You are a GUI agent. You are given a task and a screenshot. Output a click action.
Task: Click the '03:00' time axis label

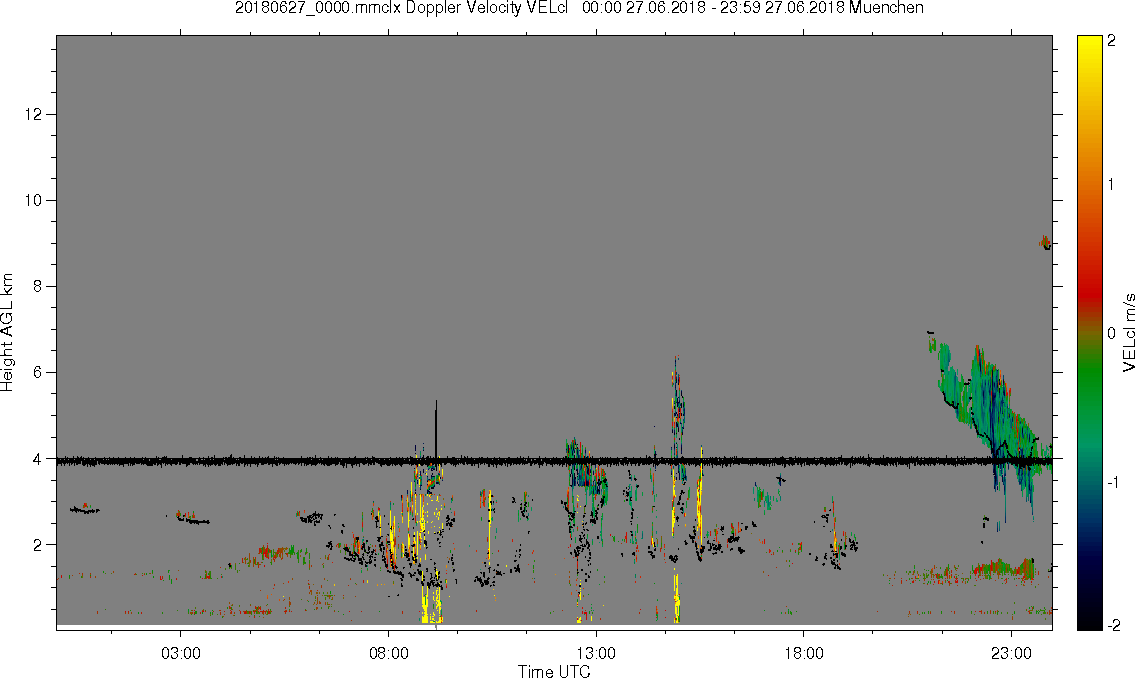(180, 653)
